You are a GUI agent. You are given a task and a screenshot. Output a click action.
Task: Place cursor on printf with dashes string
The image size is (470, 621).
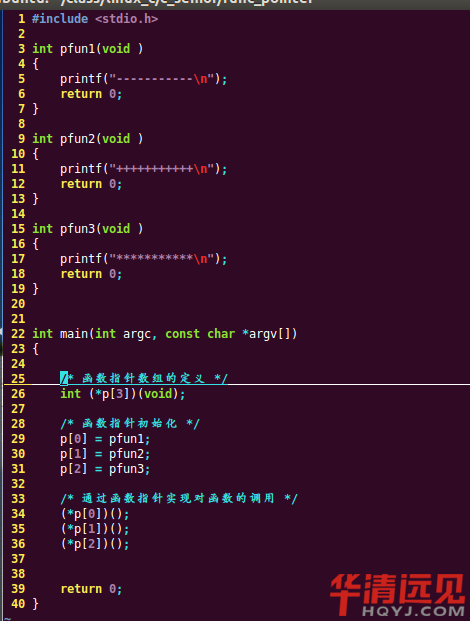(144, 79)
